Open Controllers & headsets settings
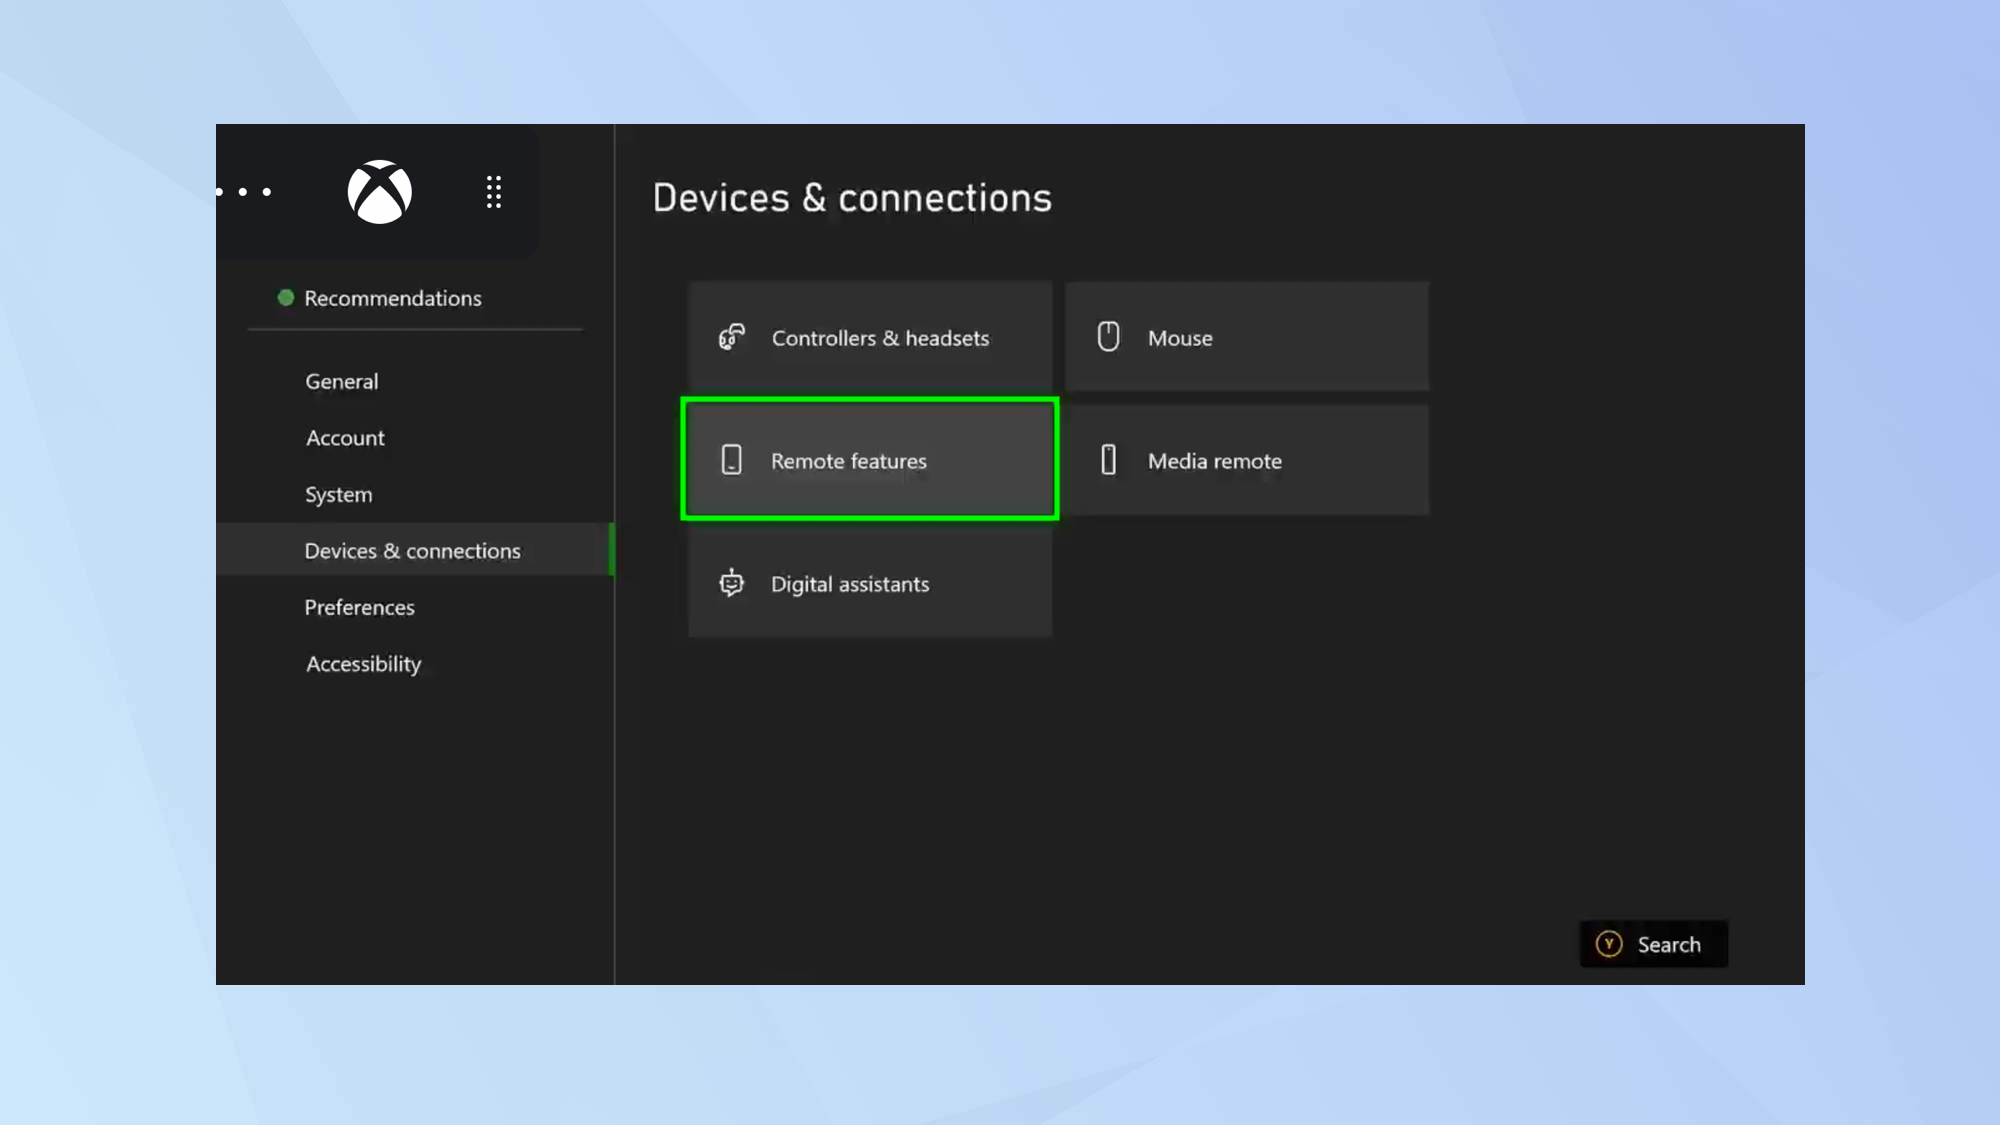Viewport: 2000px width, 1125px height. click(870, 337)
